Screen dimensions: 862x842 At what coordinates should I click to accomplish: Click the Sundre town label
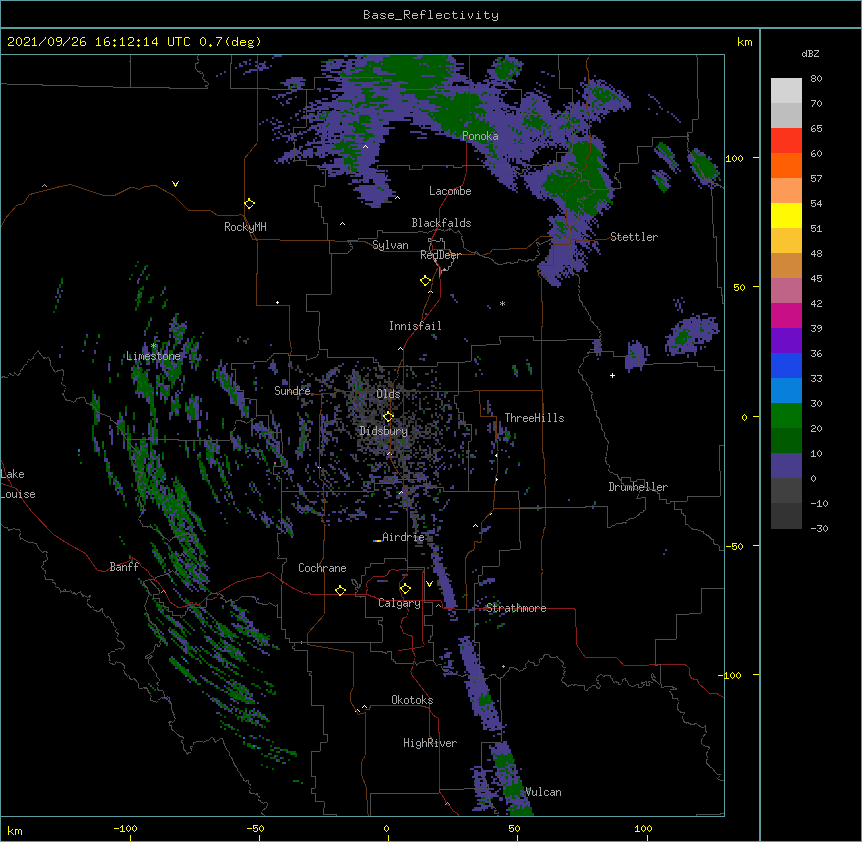292,391
